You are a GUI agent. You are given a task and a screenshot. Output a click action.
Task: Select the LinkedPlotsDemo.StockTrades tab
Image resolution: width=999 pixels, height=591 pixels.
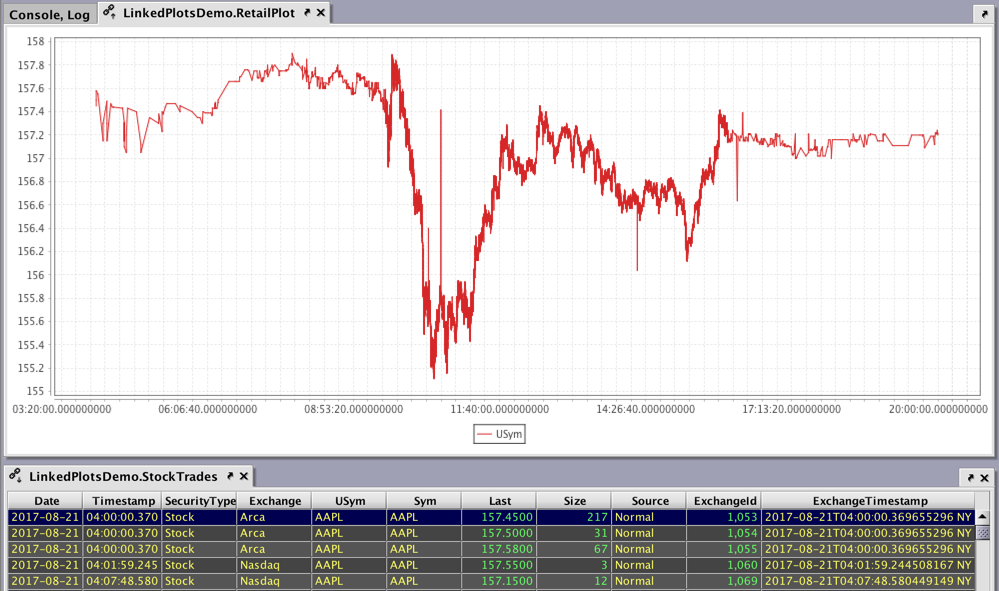pyautogui.click(x=125, y=477)
